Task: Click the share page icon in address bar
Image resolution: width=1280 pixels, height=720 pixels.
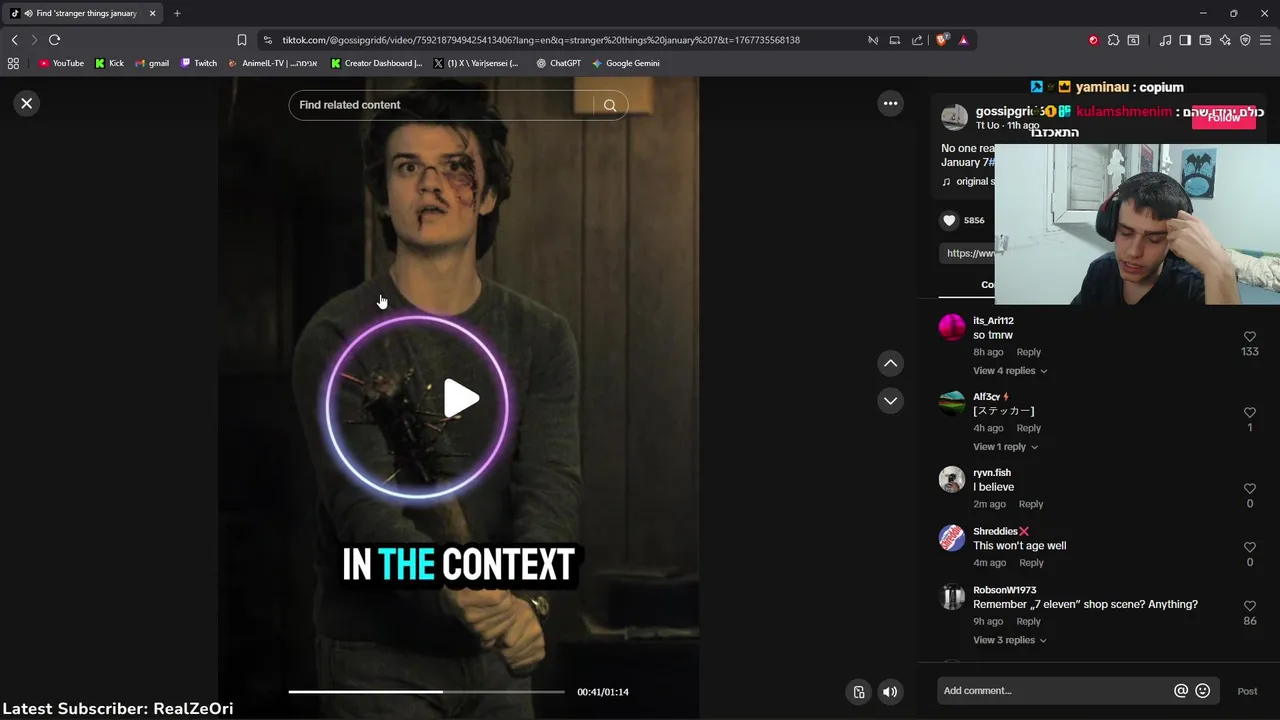Action: pos(917,40)
